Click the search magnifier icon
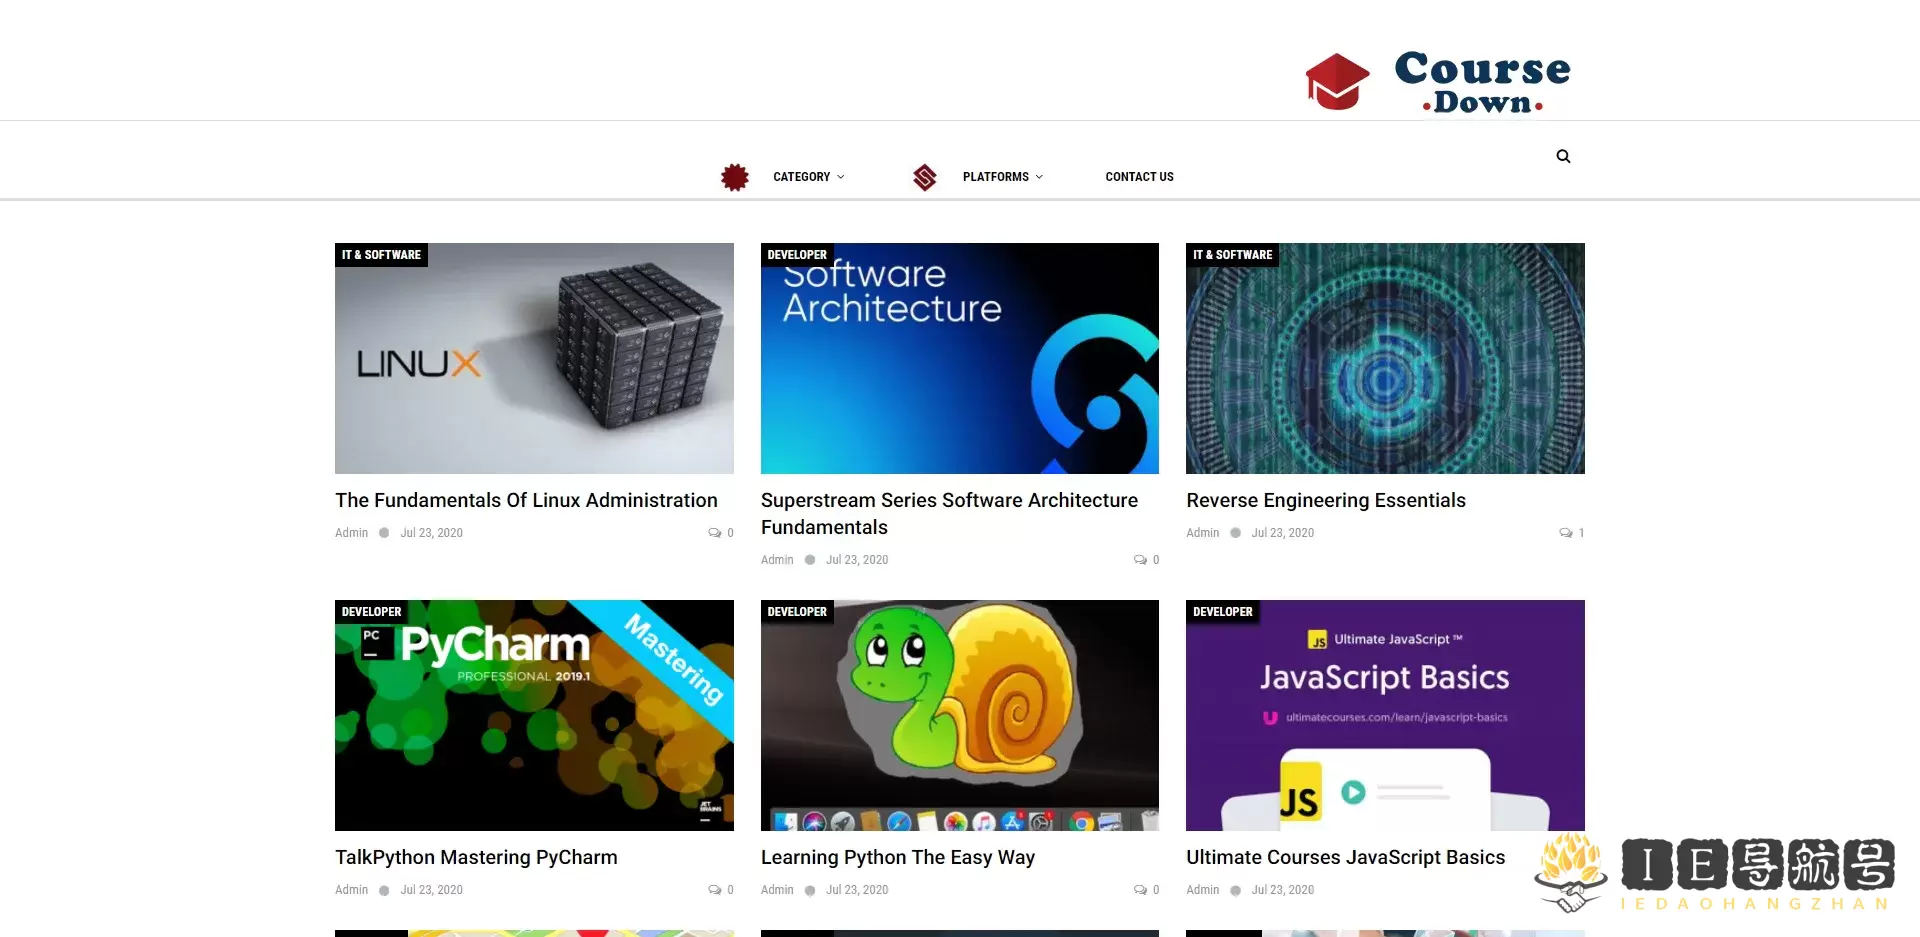 [1563, 156]
